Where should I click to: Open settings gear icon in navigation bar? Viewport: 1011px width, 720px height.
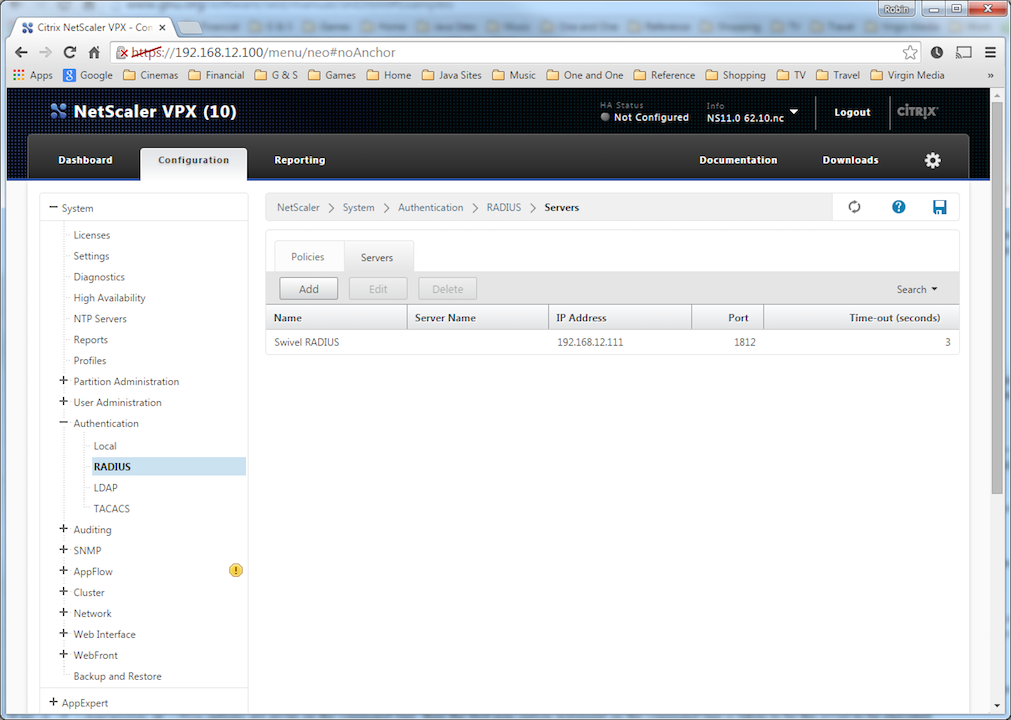pos(932,160)
